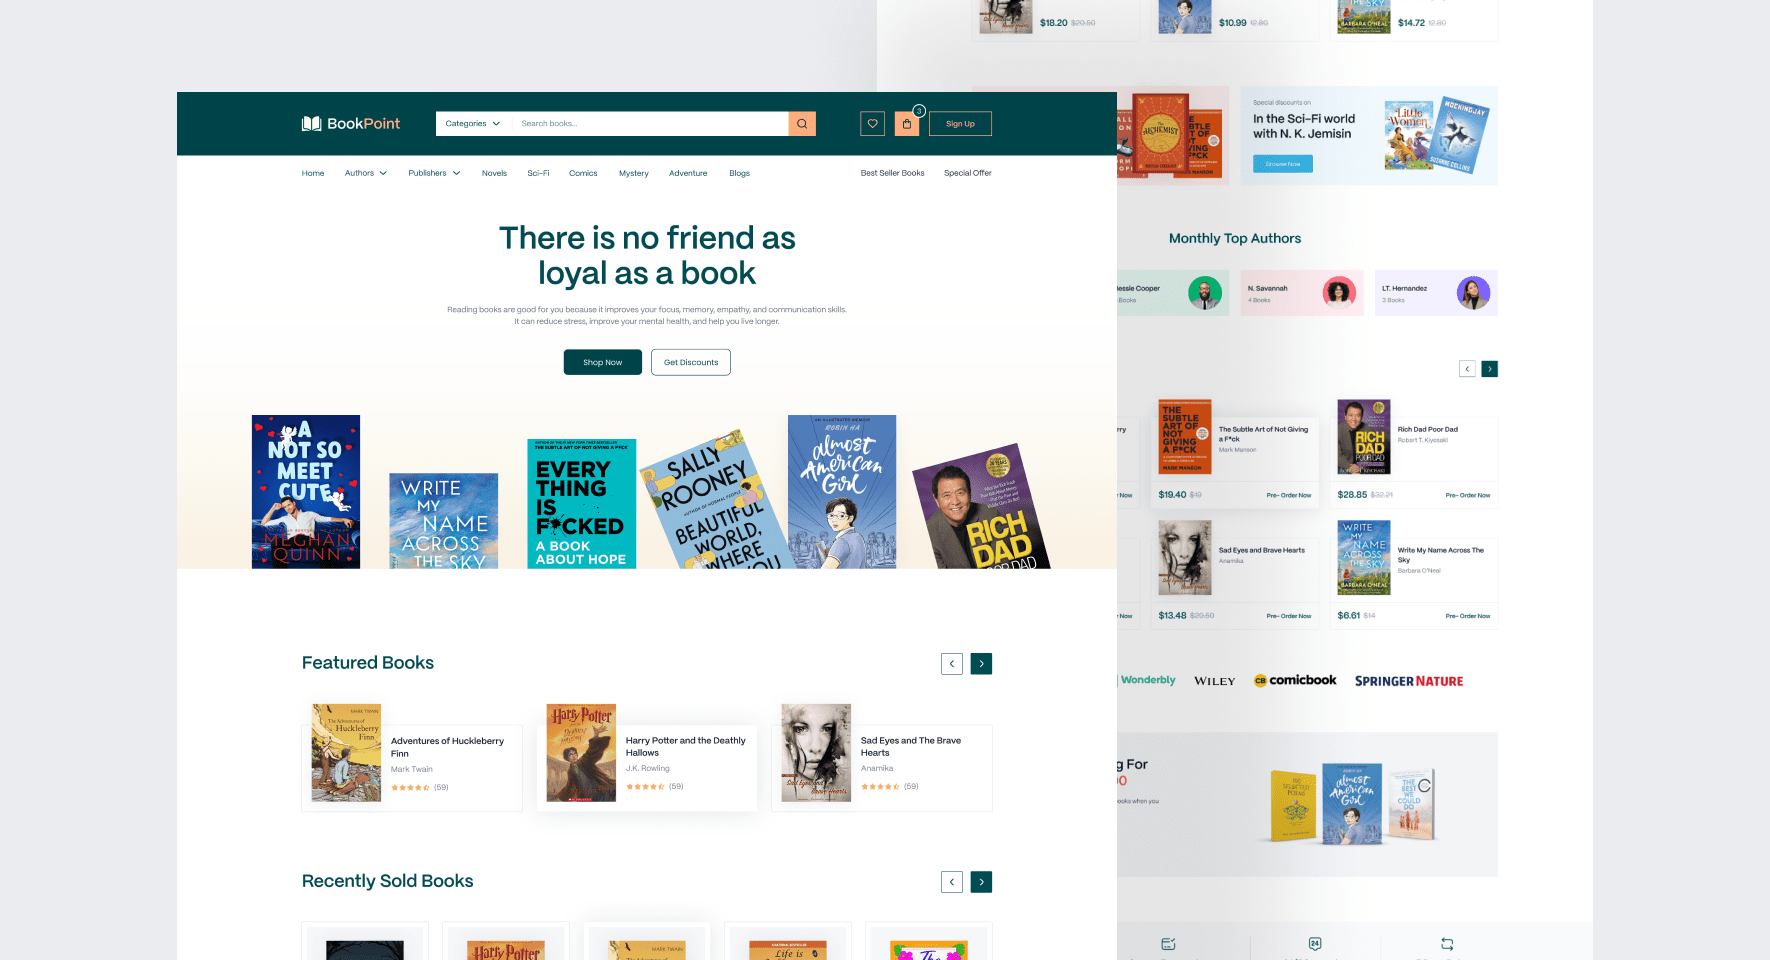
Task: Click the cart item count badge
Action: click(919, 111)
